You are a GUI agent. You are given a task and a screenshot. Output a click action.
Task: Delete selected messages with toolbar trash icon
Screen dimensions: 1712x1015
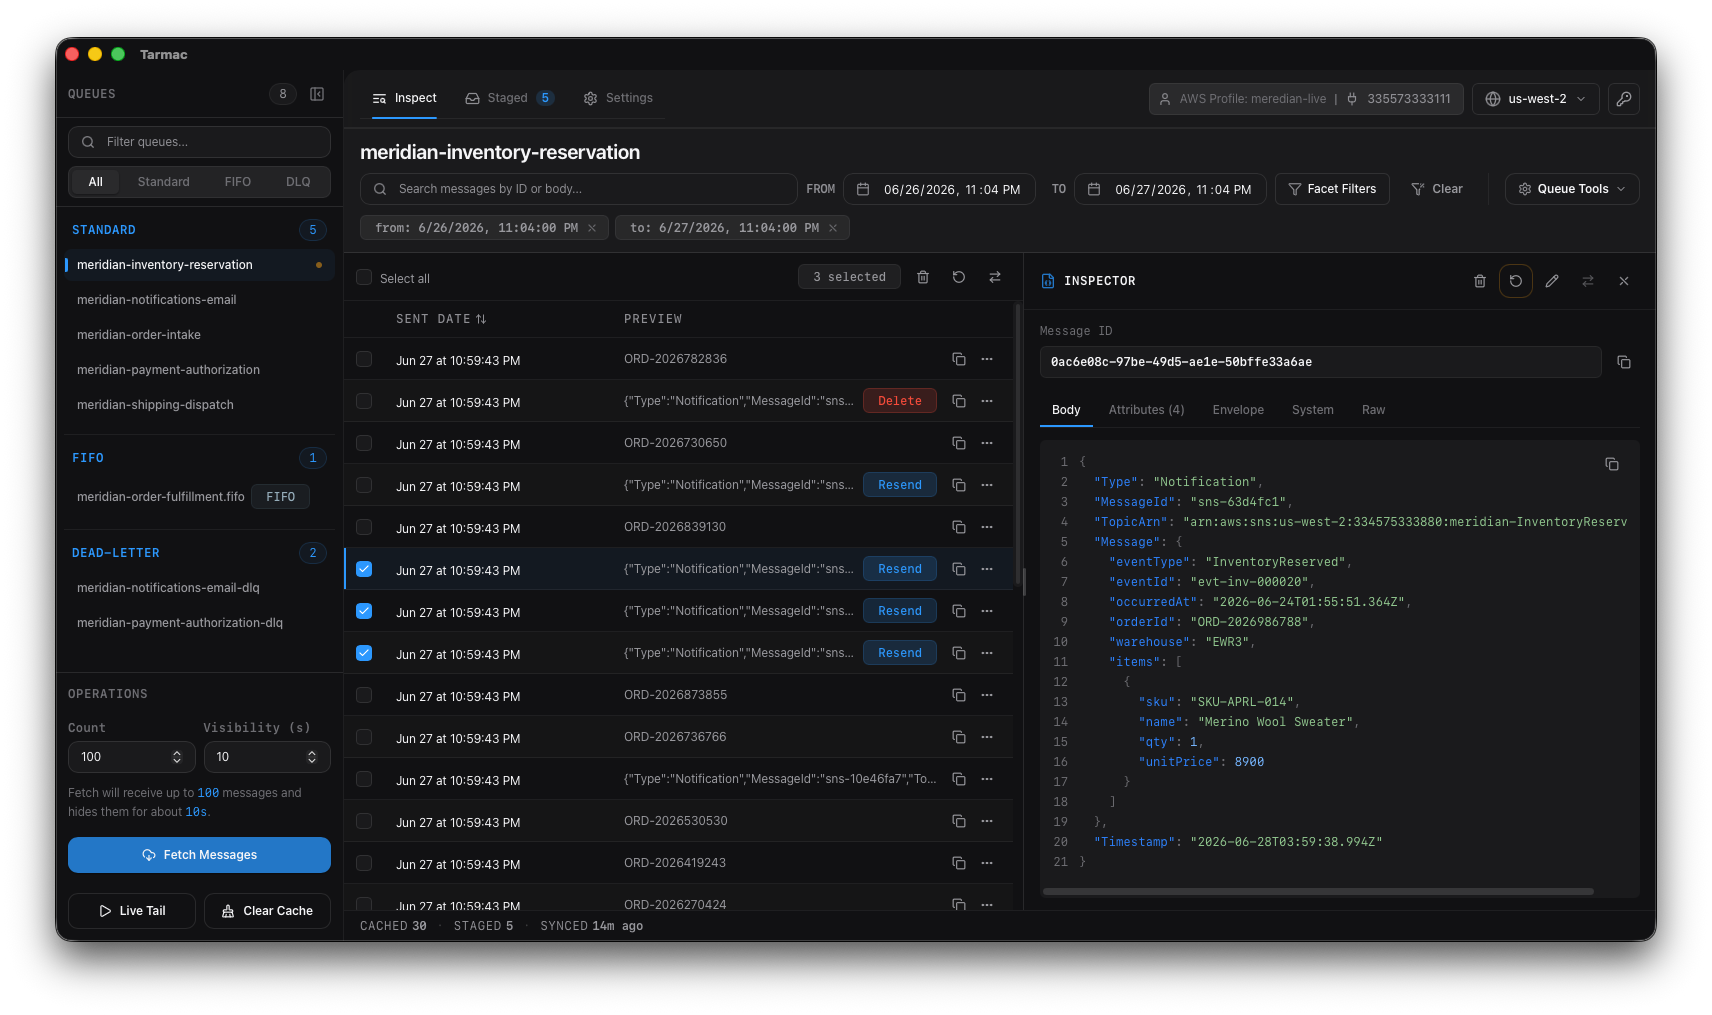923,277
